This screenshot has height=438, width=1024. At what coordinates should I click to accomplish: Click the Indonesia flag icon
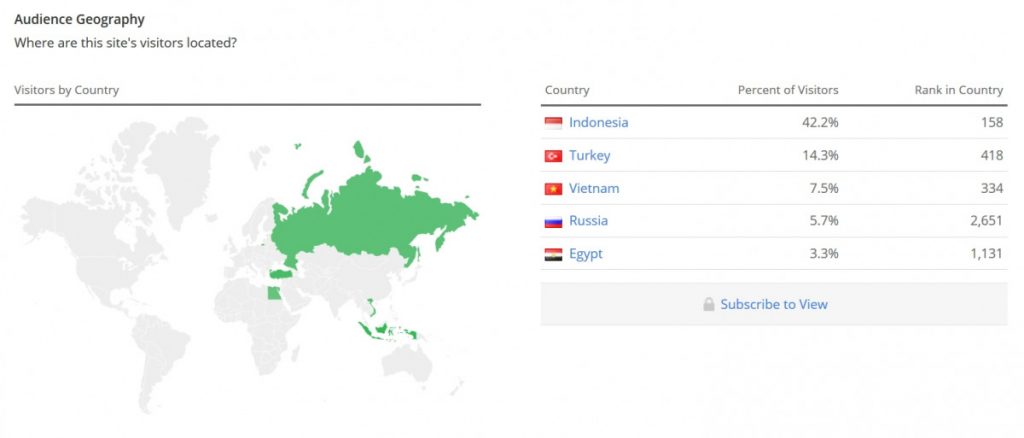coord(553,123)
